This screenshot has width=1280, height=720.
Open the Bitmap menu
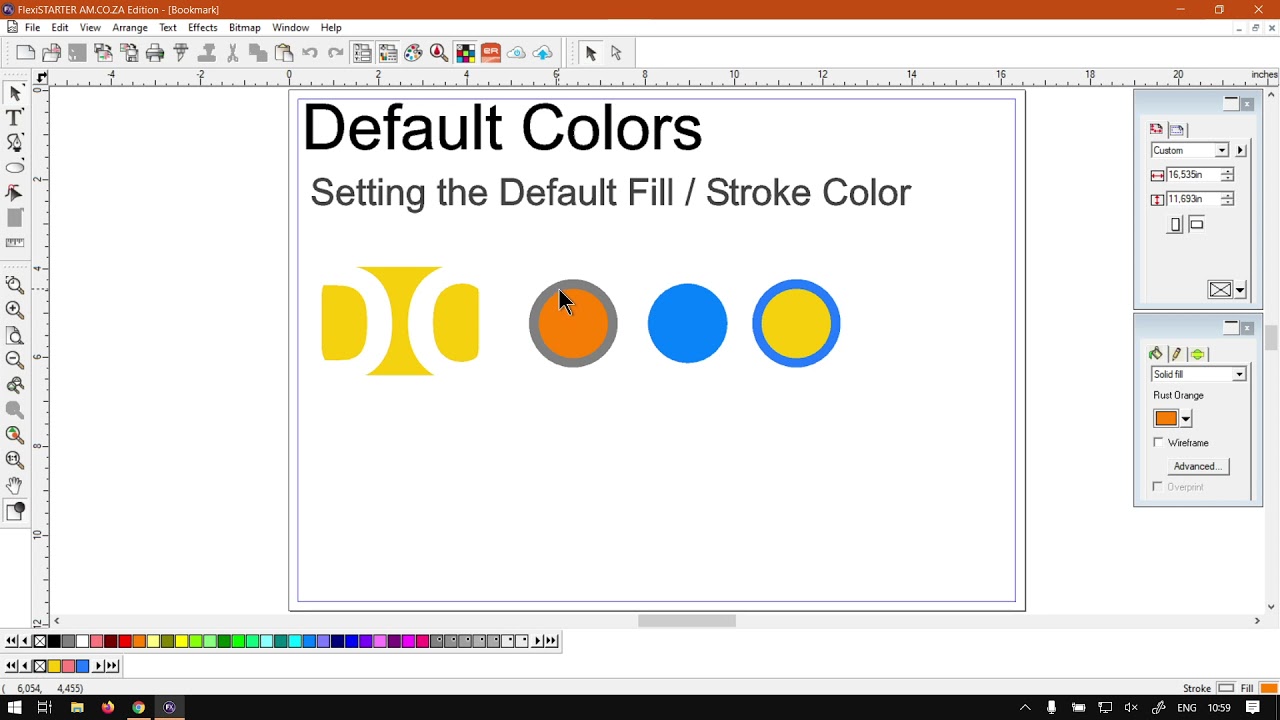pyautogui.click(x=244, y=27)
